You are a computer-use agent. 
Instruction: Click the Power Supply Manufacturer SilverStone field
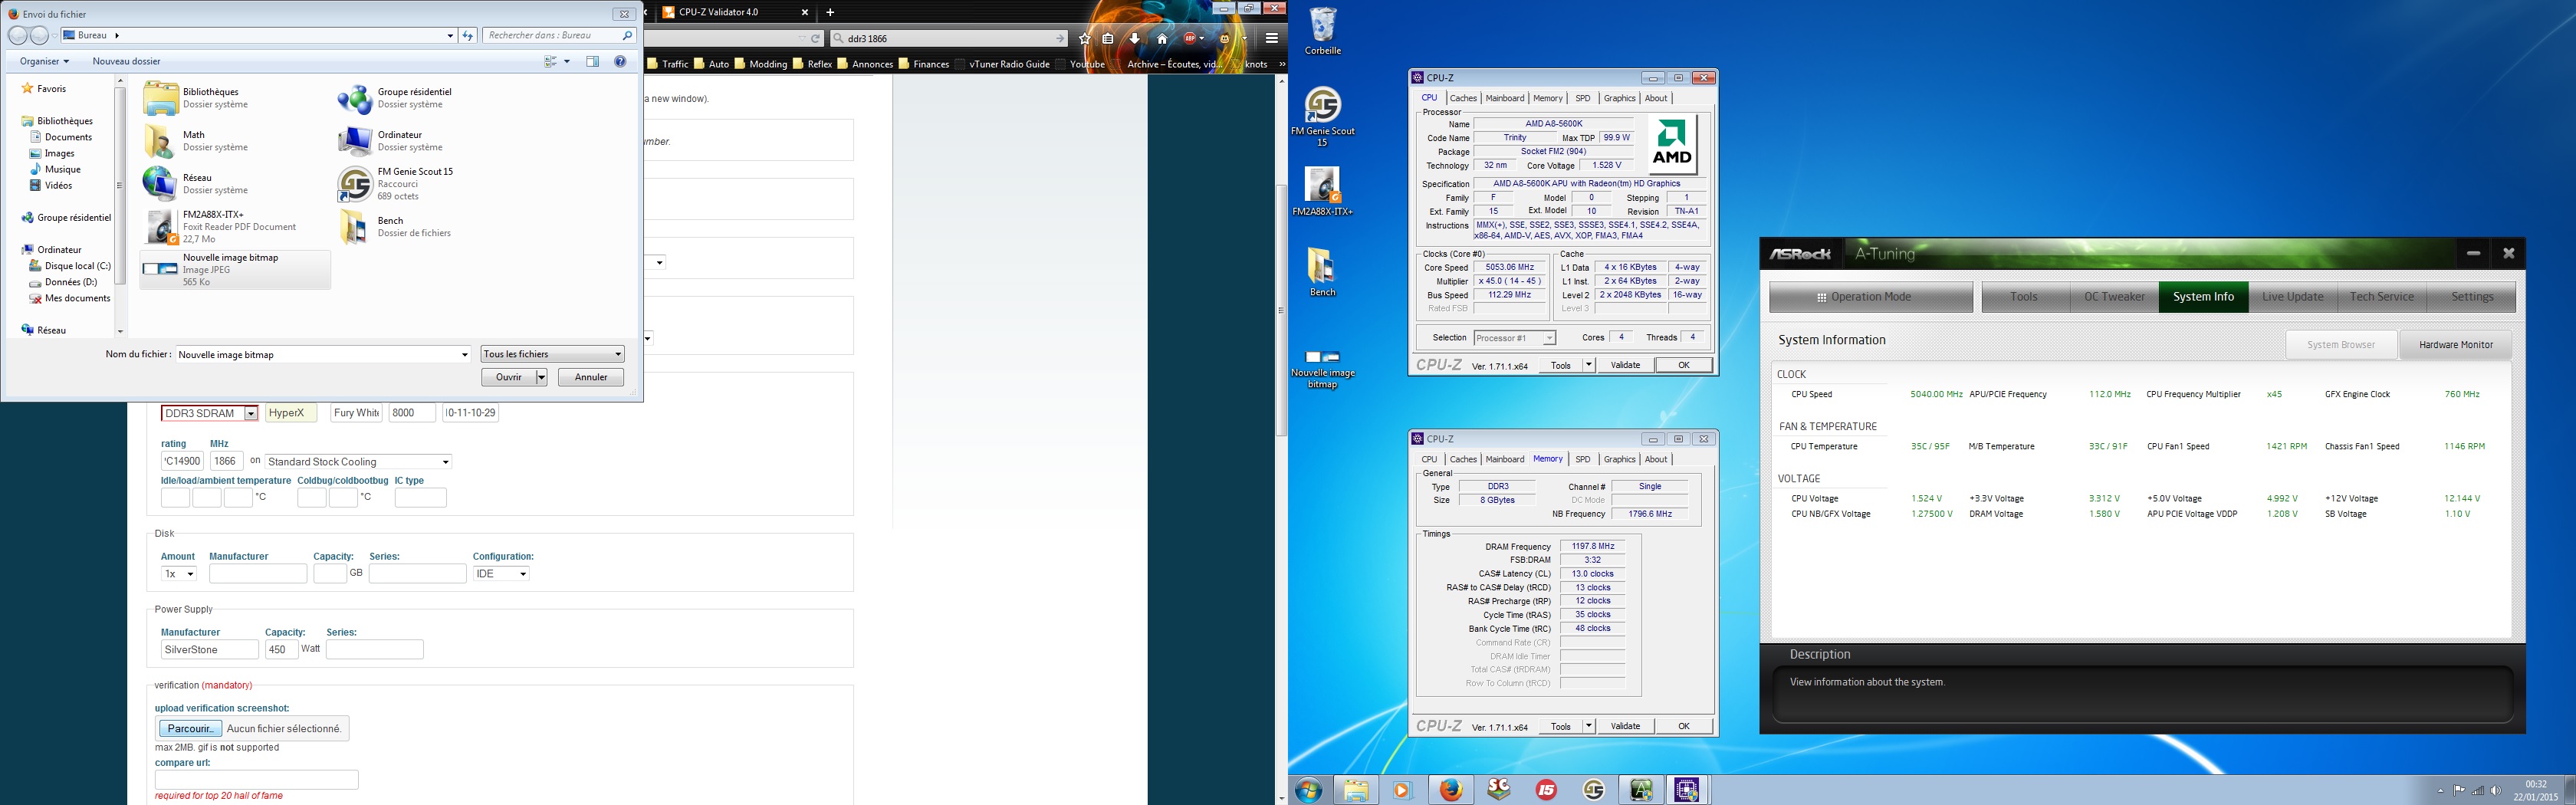(x=209, y=650)
